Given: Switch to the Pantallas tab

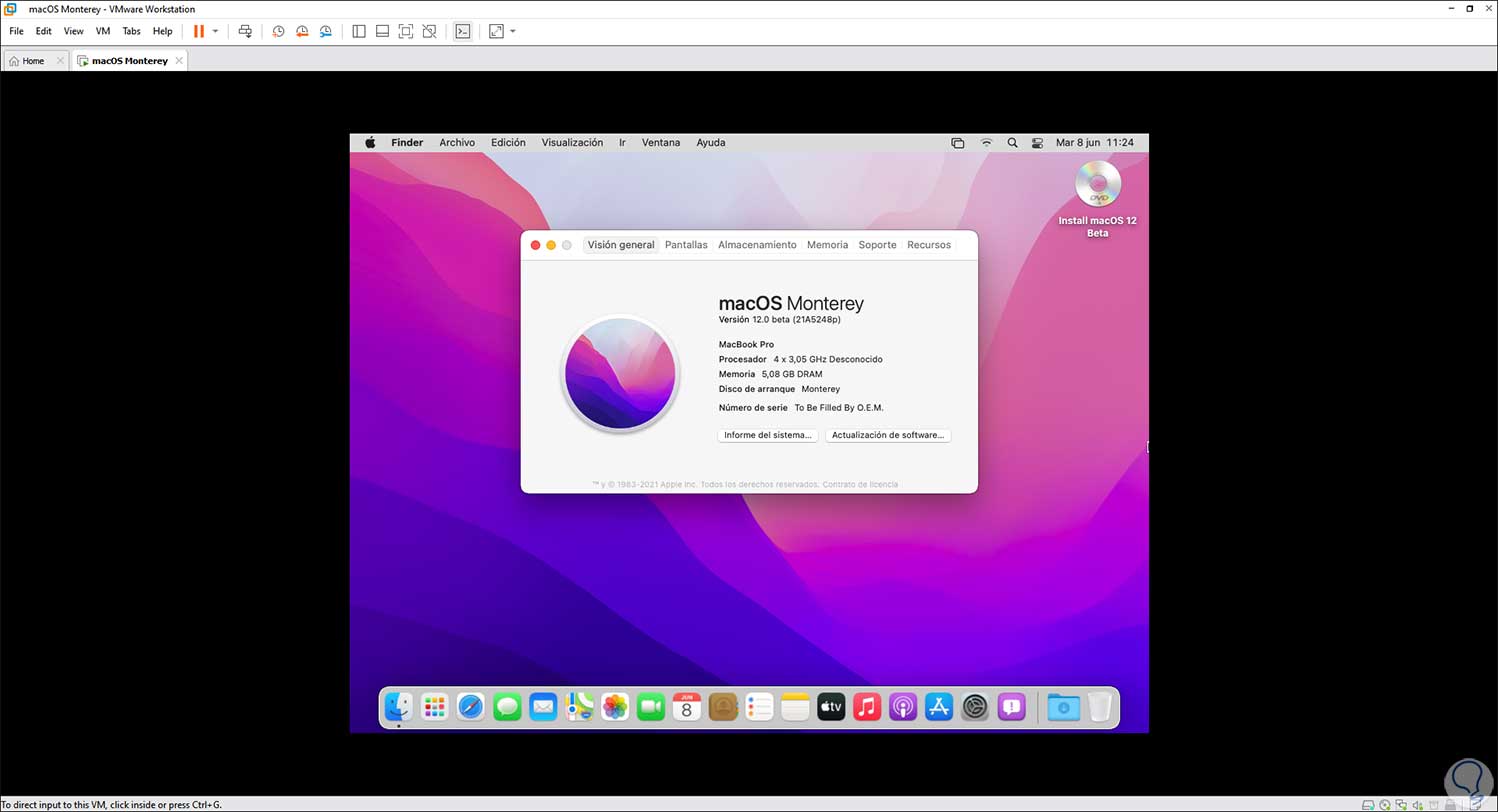Looking at the screenshot, I should (x=686, y=245).
